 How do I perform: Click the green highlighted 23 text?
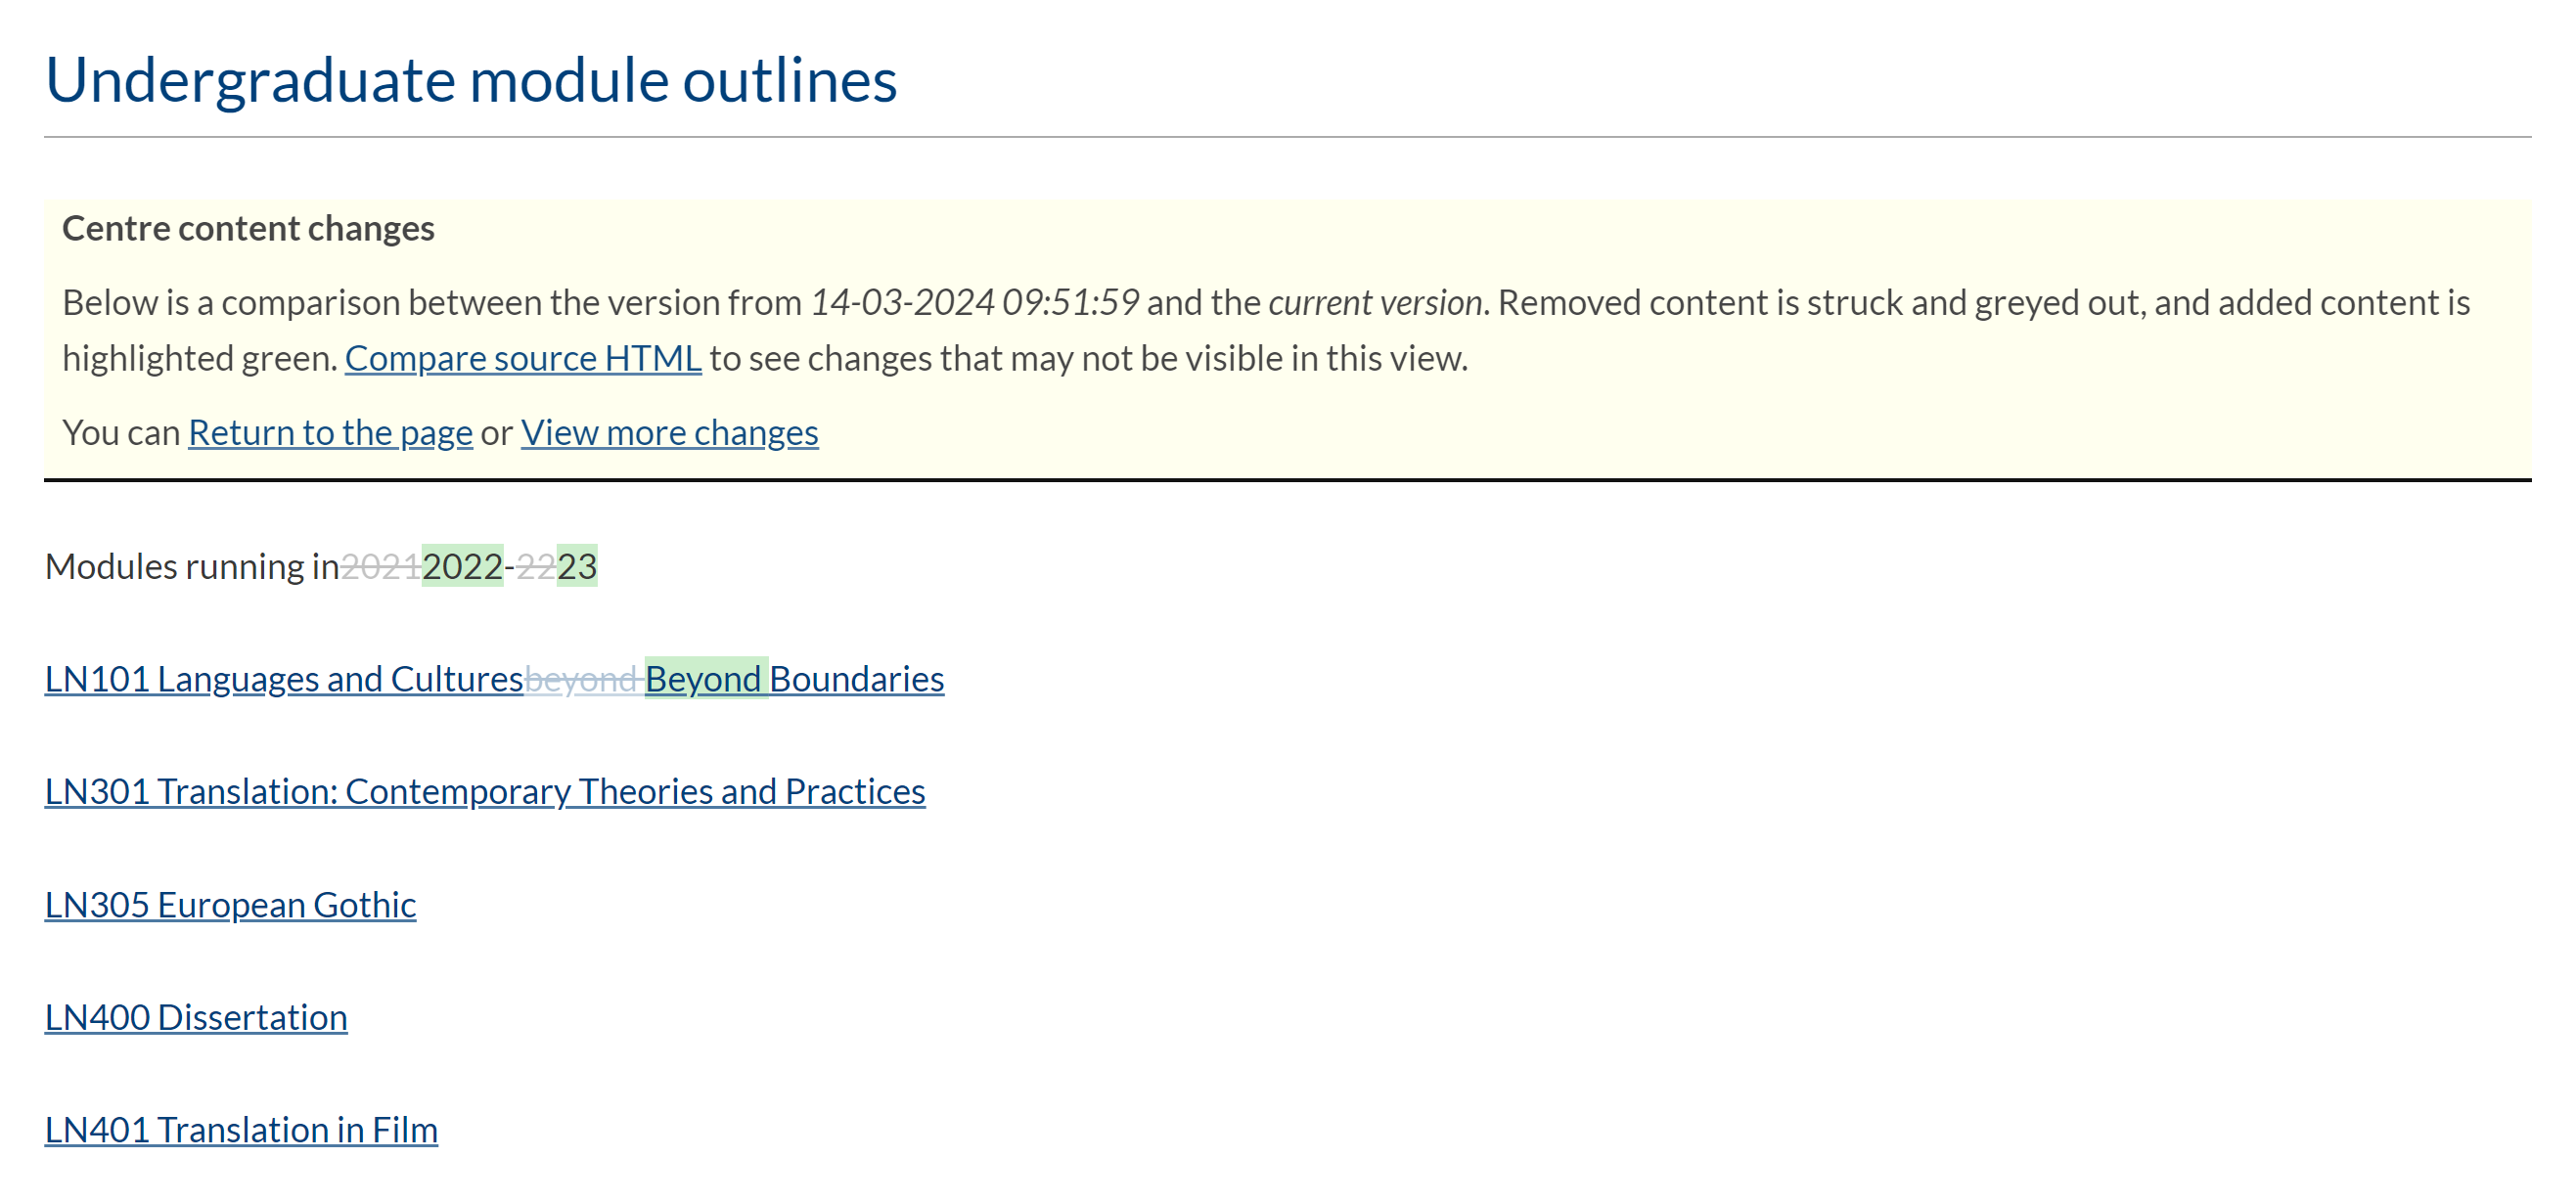577,567
